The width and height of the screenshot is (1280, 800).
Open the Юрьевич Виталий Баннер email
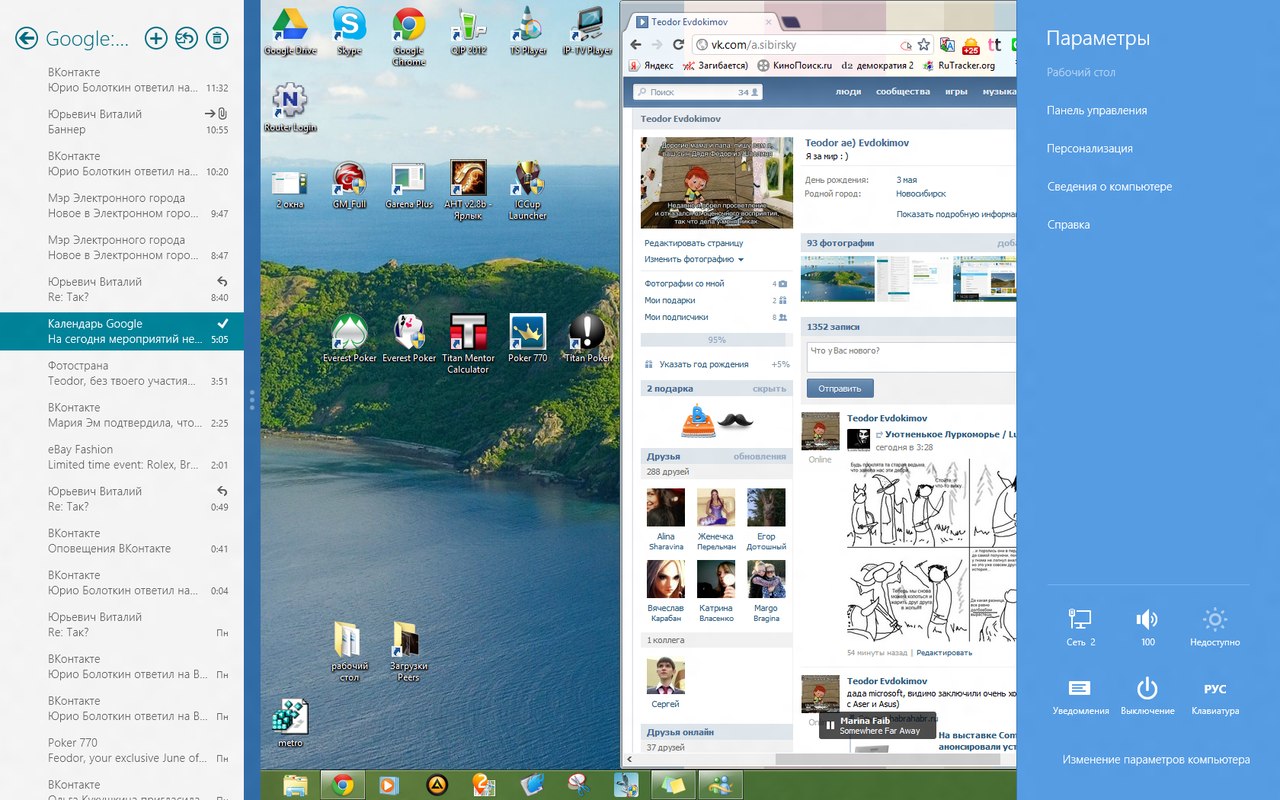pos(122,121)
